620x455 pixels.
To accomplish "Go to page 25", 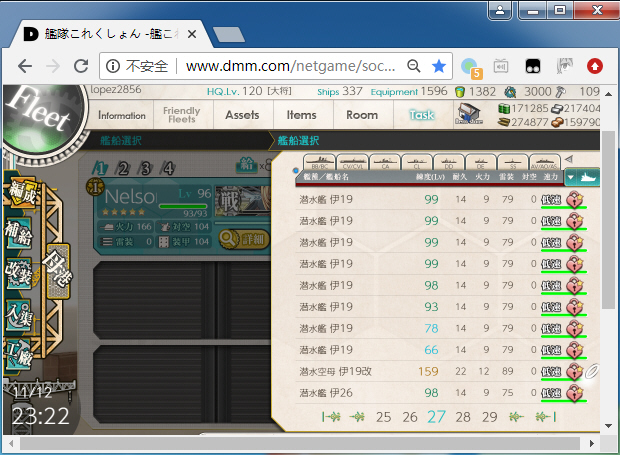I will pos(383,417).
